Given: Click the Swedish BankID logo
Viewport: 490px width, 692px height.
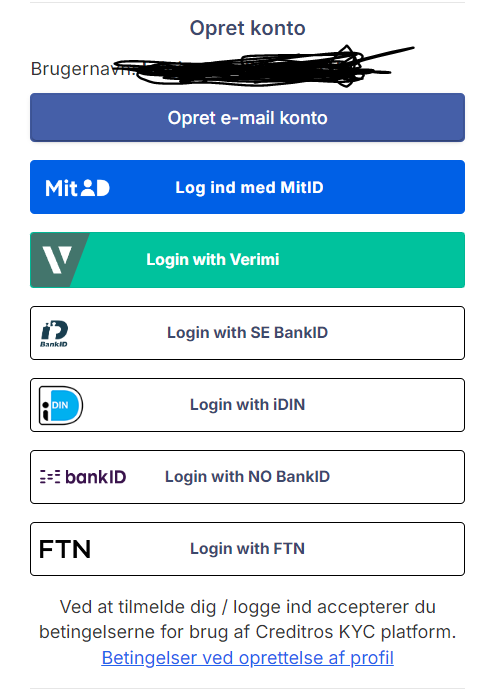Looking at the screenshot, I should (x=54, y=334).
